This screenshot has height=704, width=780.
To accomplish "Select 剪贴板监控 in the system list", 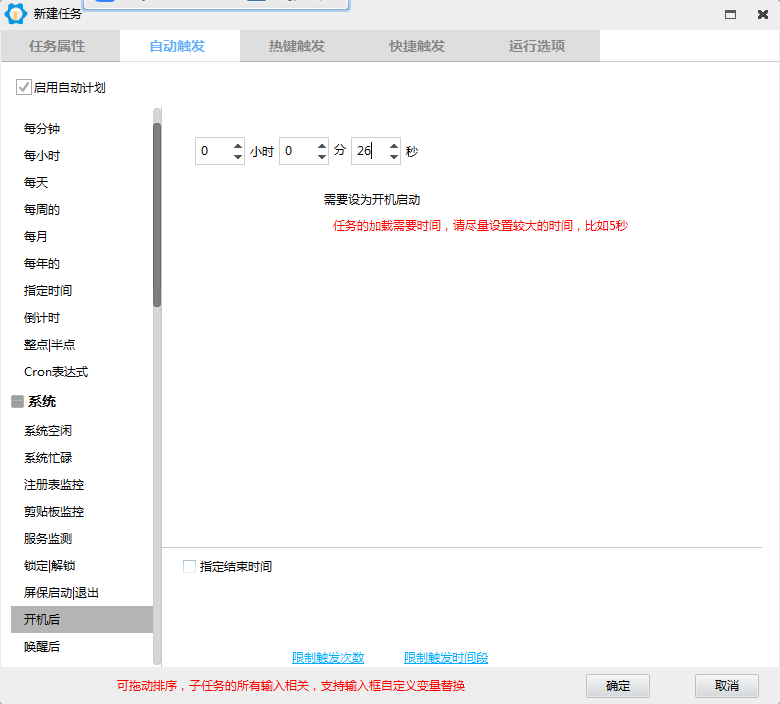I will [54, 512].
